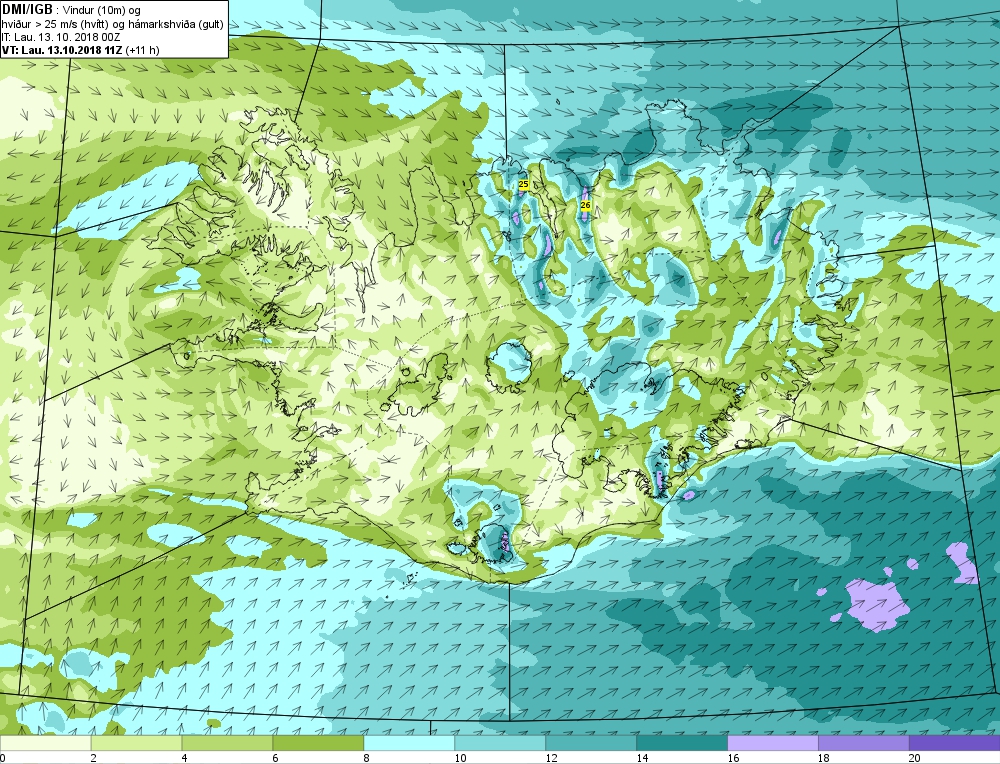This screenshot has height=764, width=1000.
Task: Pick the 4–6 green legend swatch
Action: (x=227, y=743)
